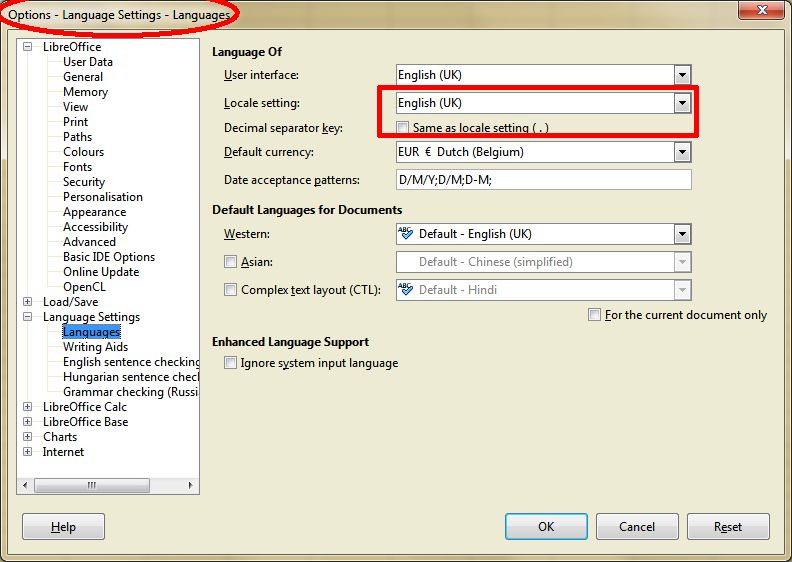
Task: Expand the Internet tree node
Action: (x=28, y=452)
